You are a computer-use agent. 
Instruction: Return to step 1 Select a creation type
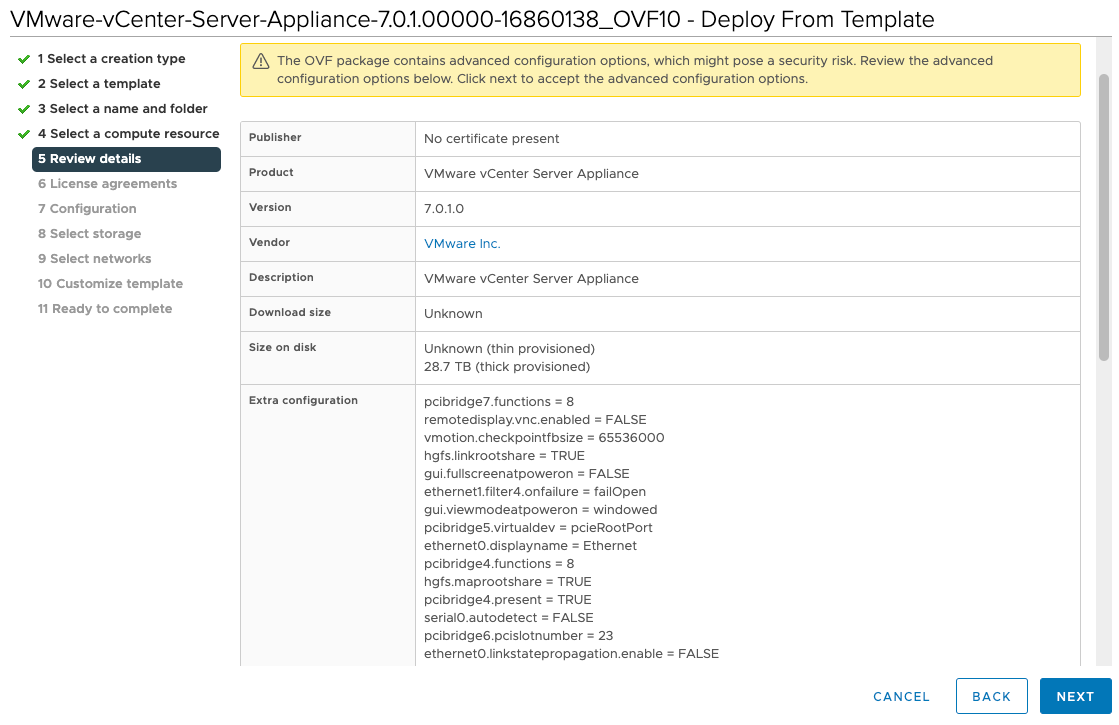point(111,59)
